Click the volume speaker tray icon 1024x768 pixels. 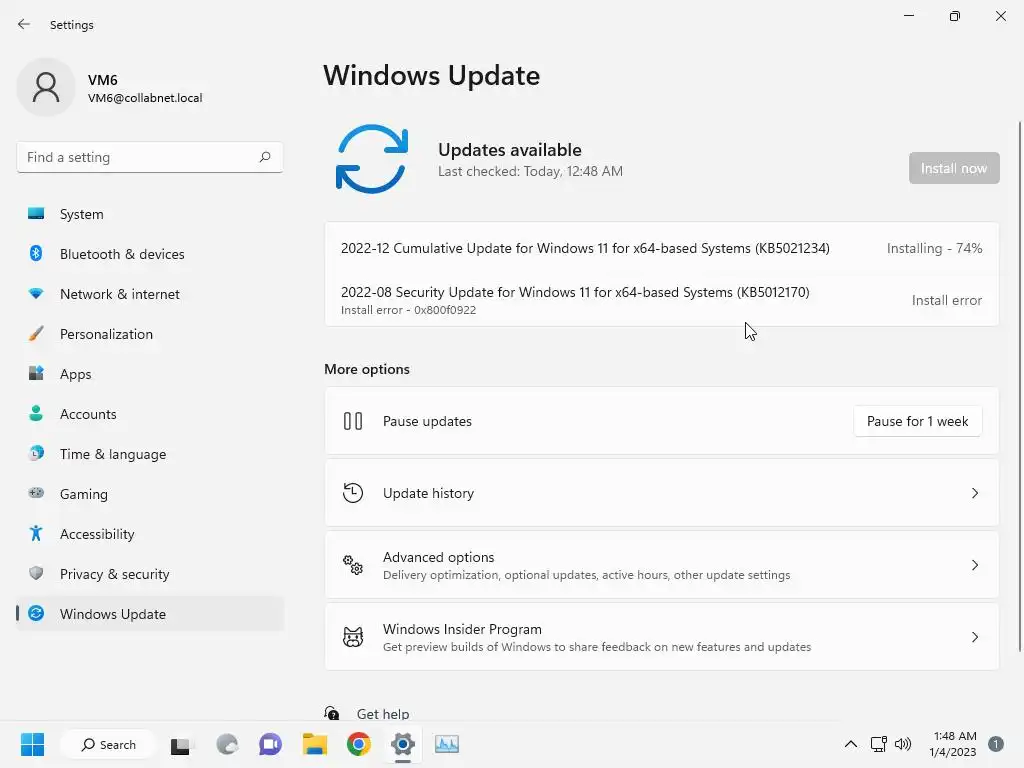(x=903, y=744)
